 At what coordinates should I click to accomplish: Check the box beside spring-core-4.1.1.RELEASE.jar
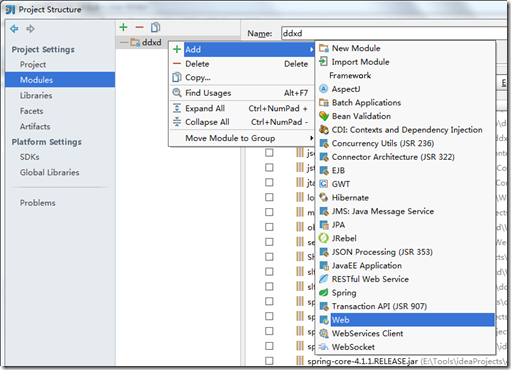[269, 361]
